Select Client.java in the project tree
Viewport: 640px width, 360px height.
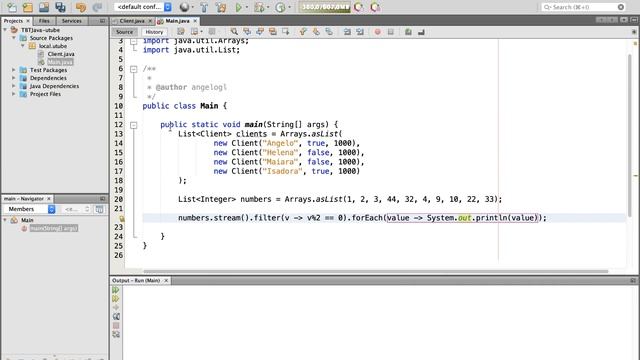click(61, 54)
